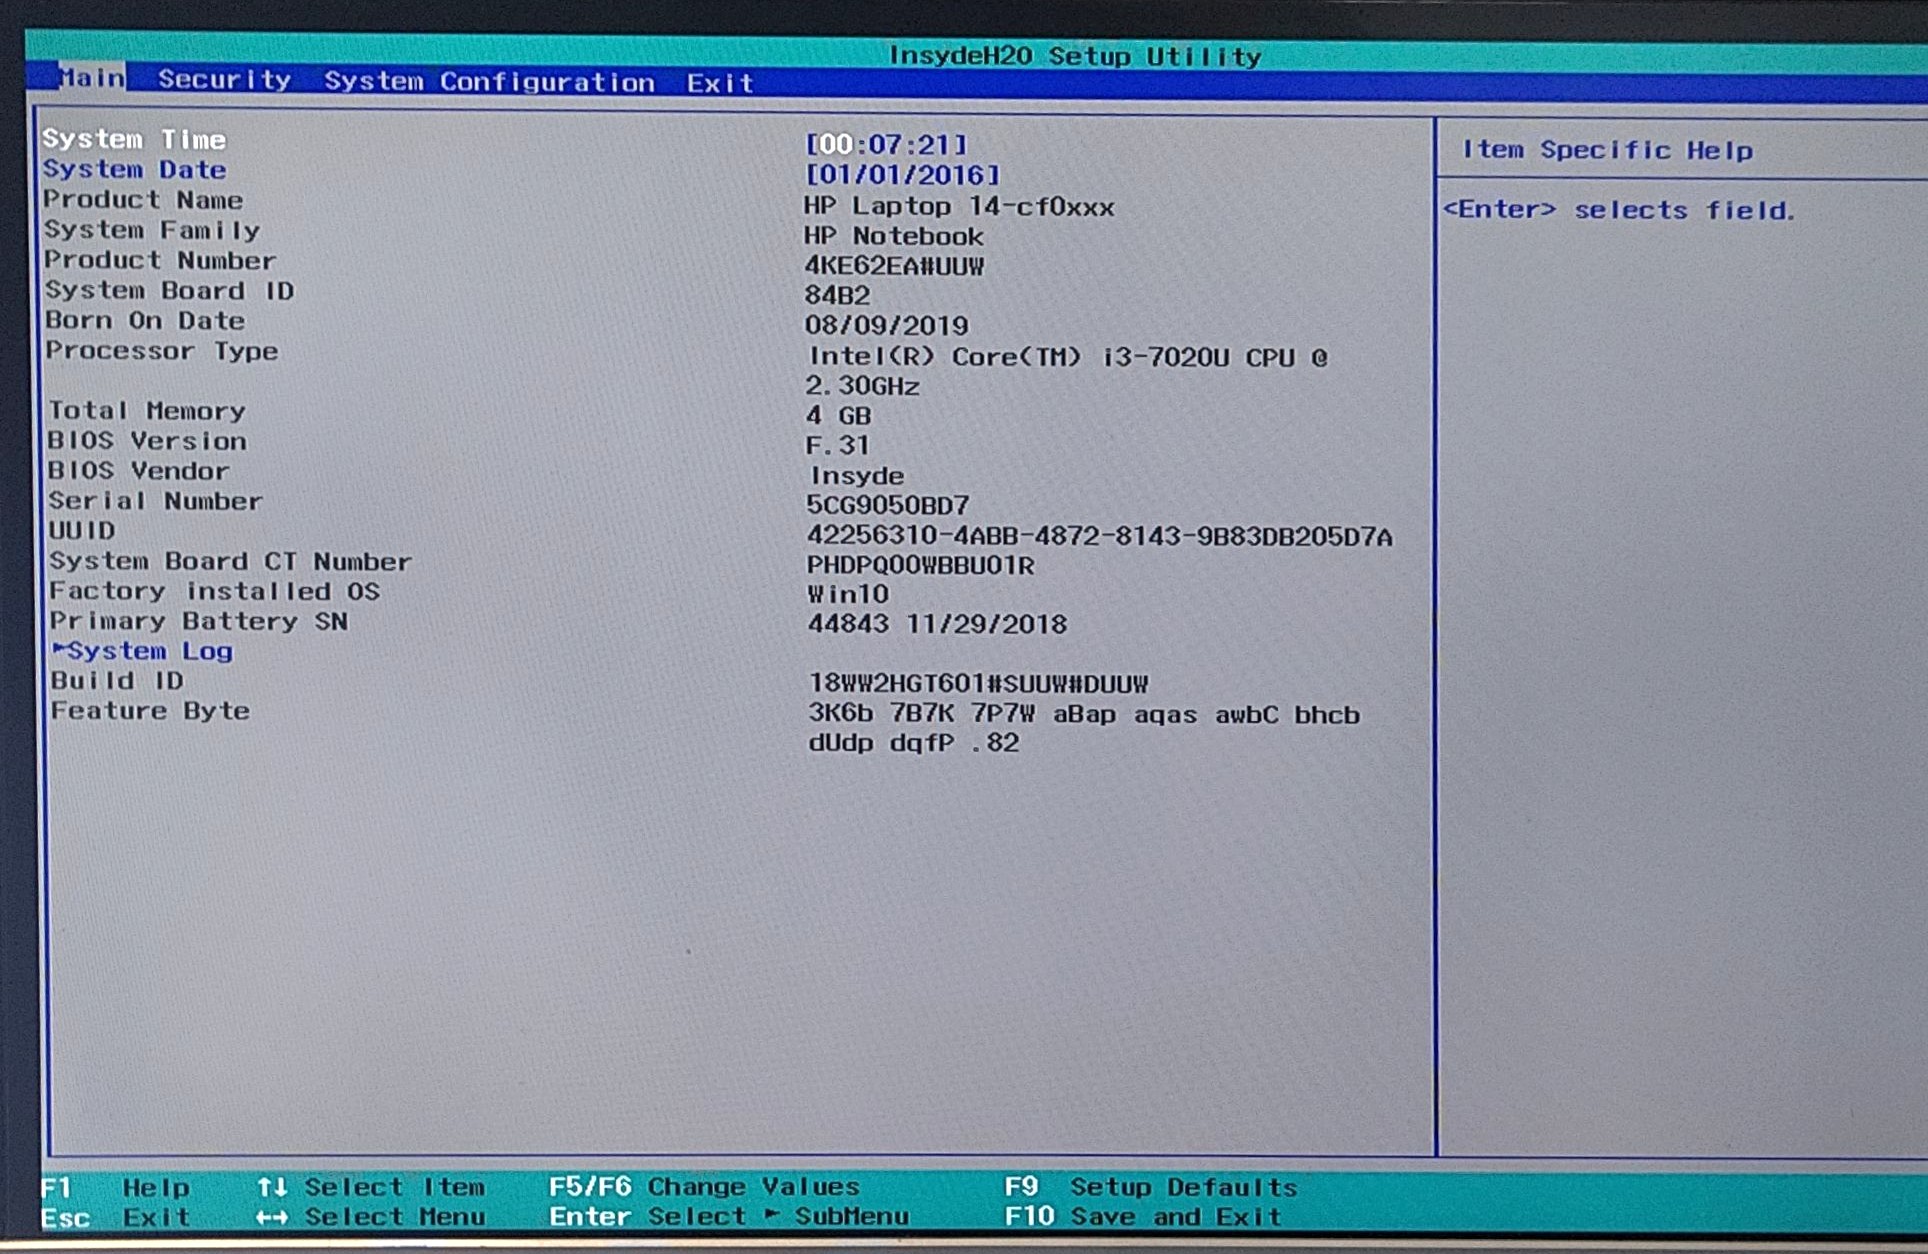This screenshot has height=1254, width=1928.
Task: Select the System Date value field
Action: pos(903,175)
